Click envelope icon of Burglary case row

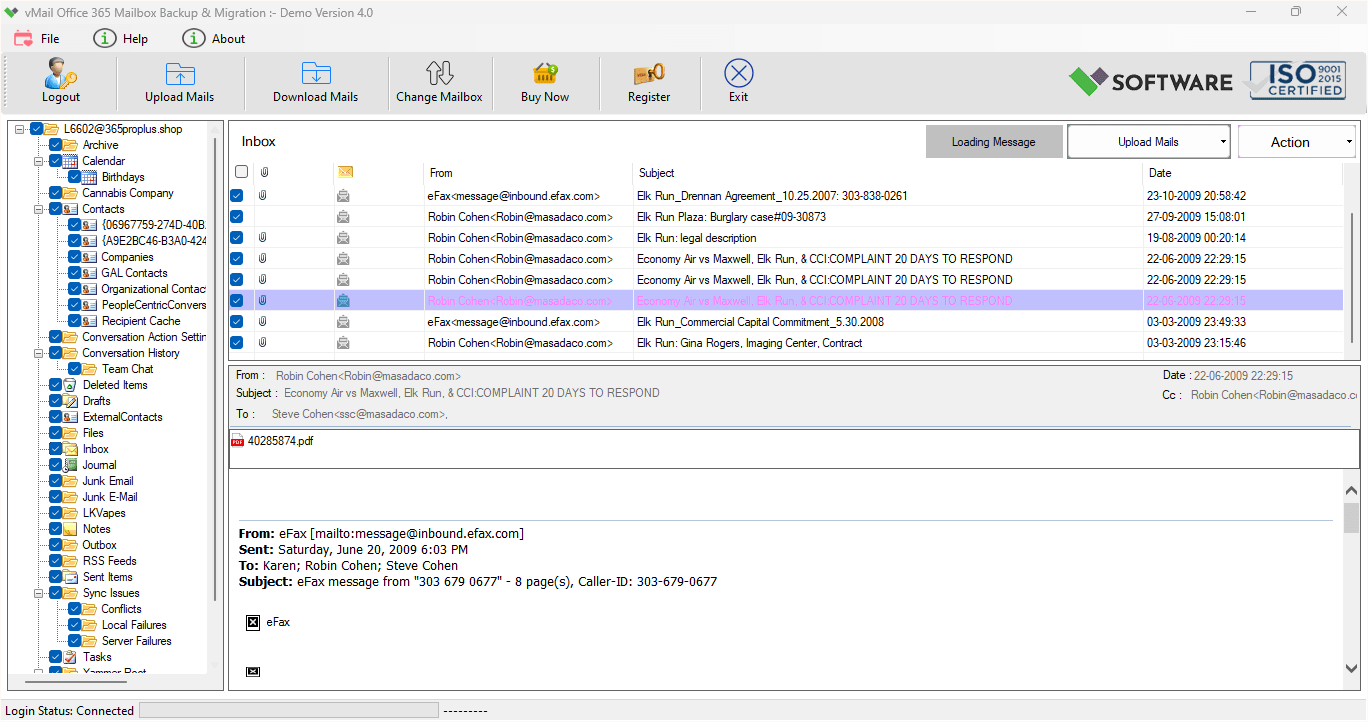(x=343, y=217)
